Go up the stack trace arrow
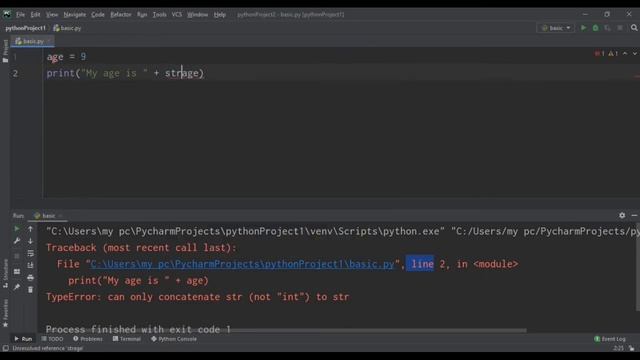This screenshot has width=640, height=360. [30, 229]
